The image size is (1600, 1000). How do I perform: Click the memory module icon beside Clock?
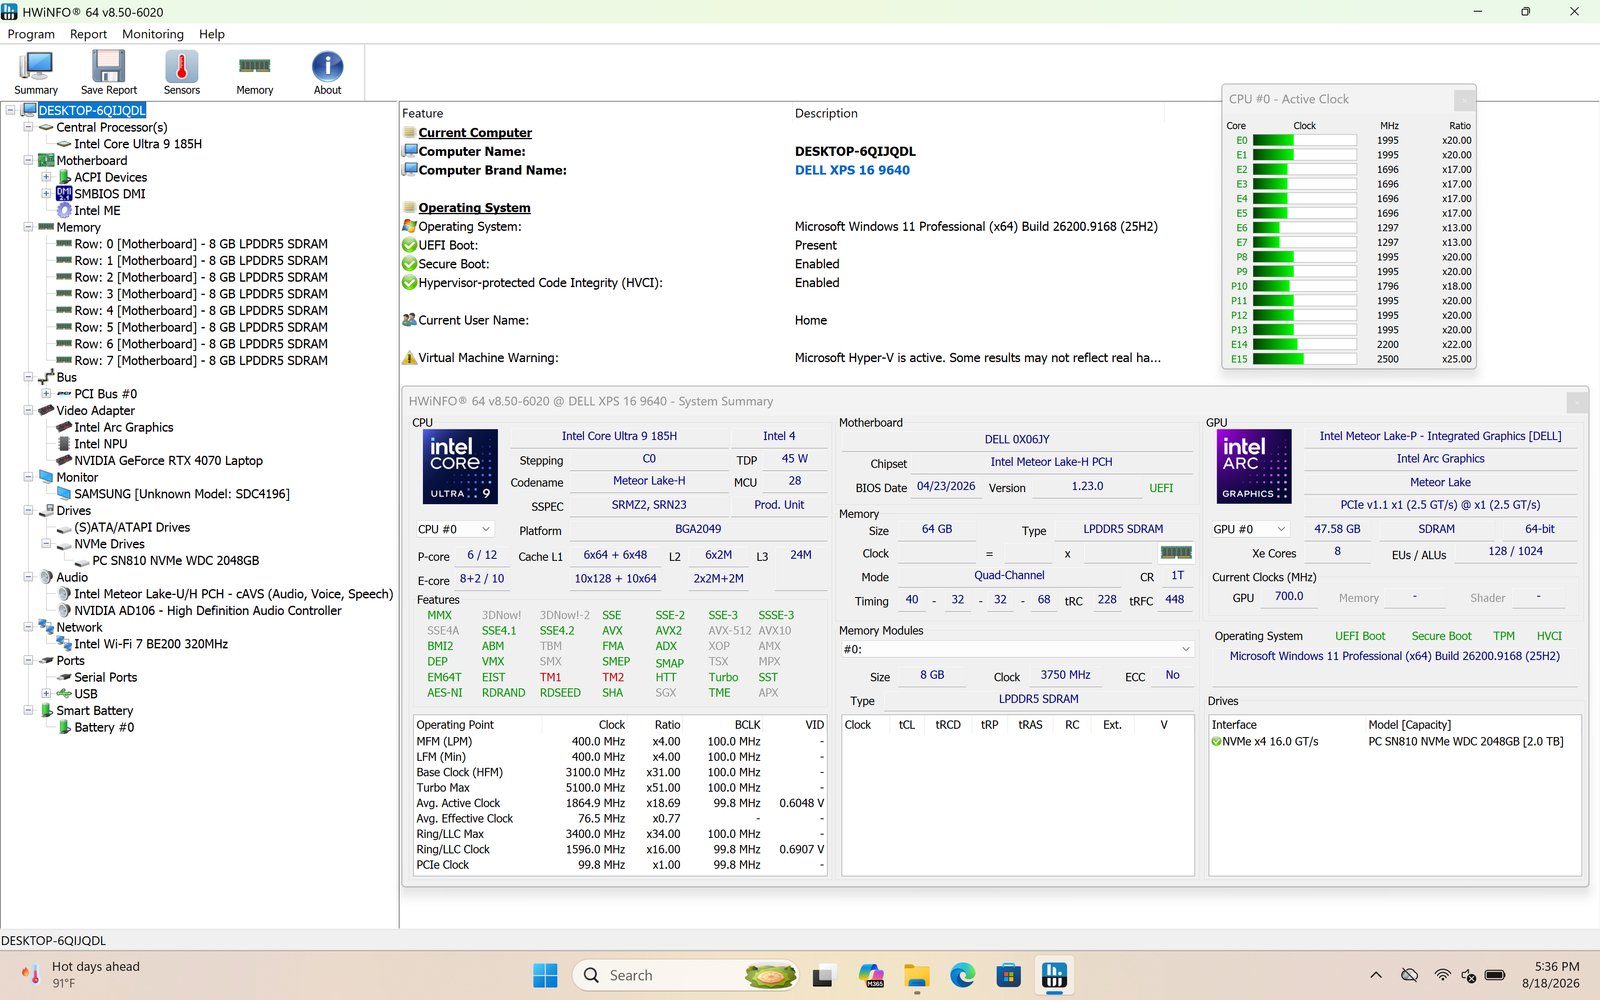pyautogui.click(x=1176, y=553)
